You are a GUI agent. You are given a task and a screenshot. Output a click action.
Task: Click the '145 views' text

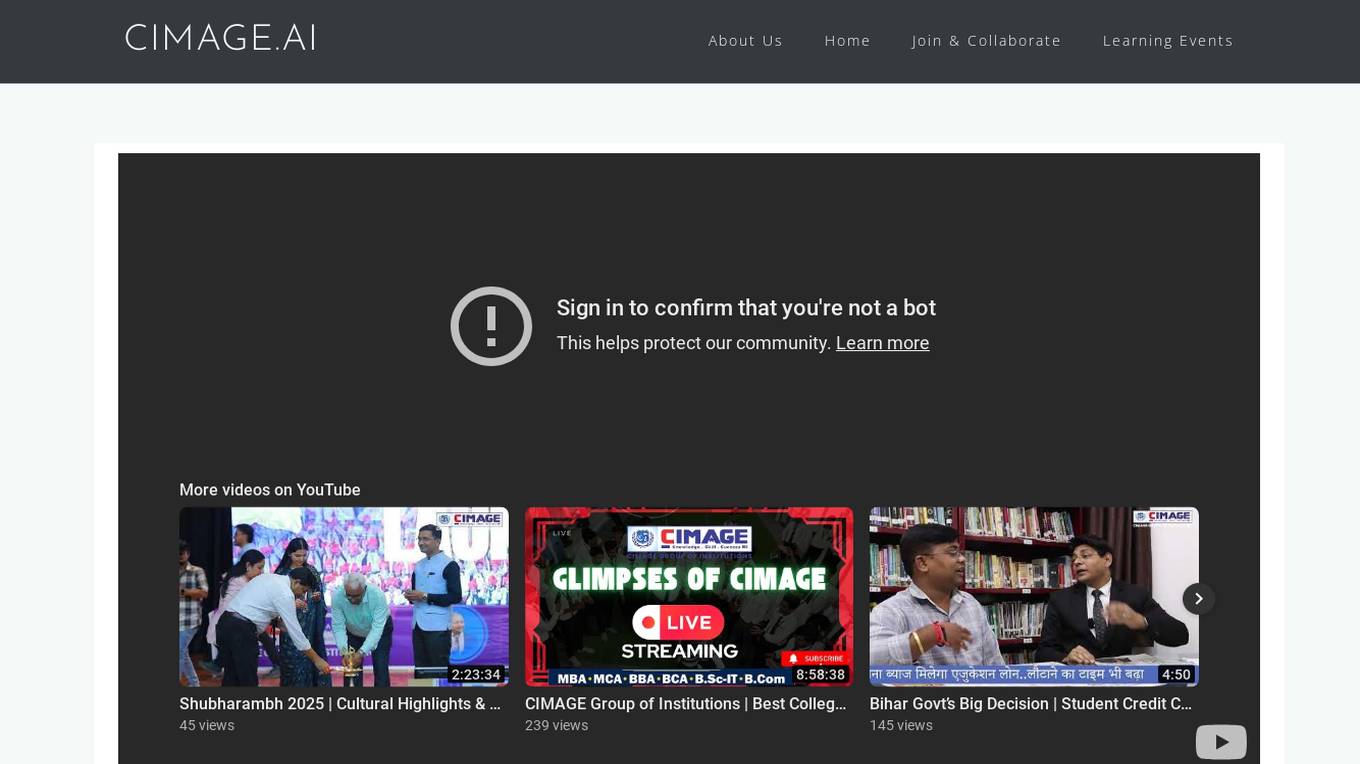point(901,726)
